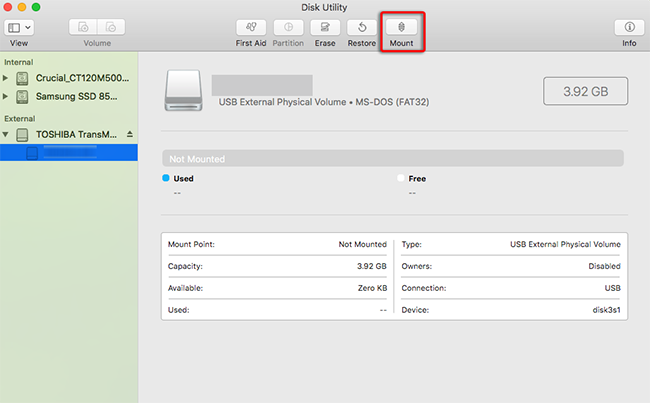The height and width of the screenshot is (403, 650).
Task: Select Crucial_CT120M500 in sidebar
Action: (82, 78)
